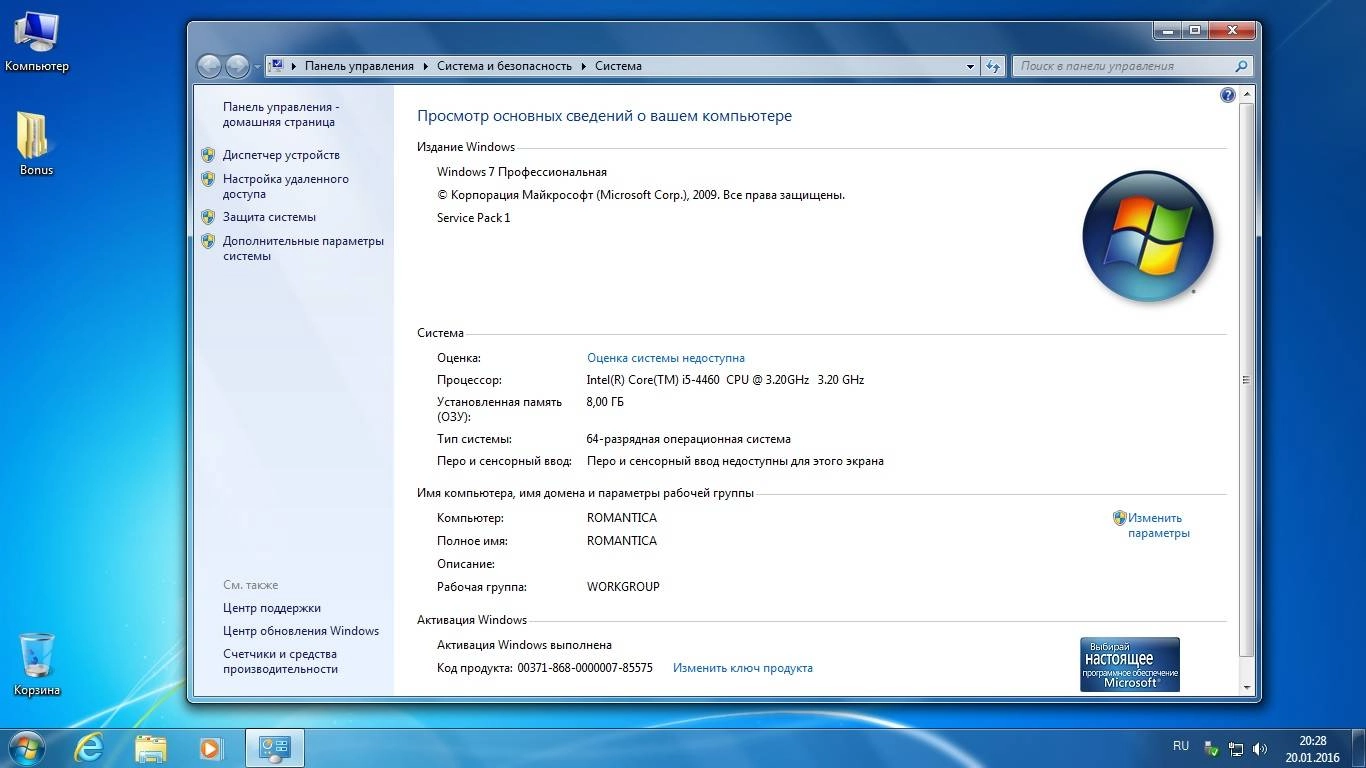The height and width of the screenshot is (768, 1366).
Task: Open Панель управления - домашняя страница
Action: [x=281, y=114]
